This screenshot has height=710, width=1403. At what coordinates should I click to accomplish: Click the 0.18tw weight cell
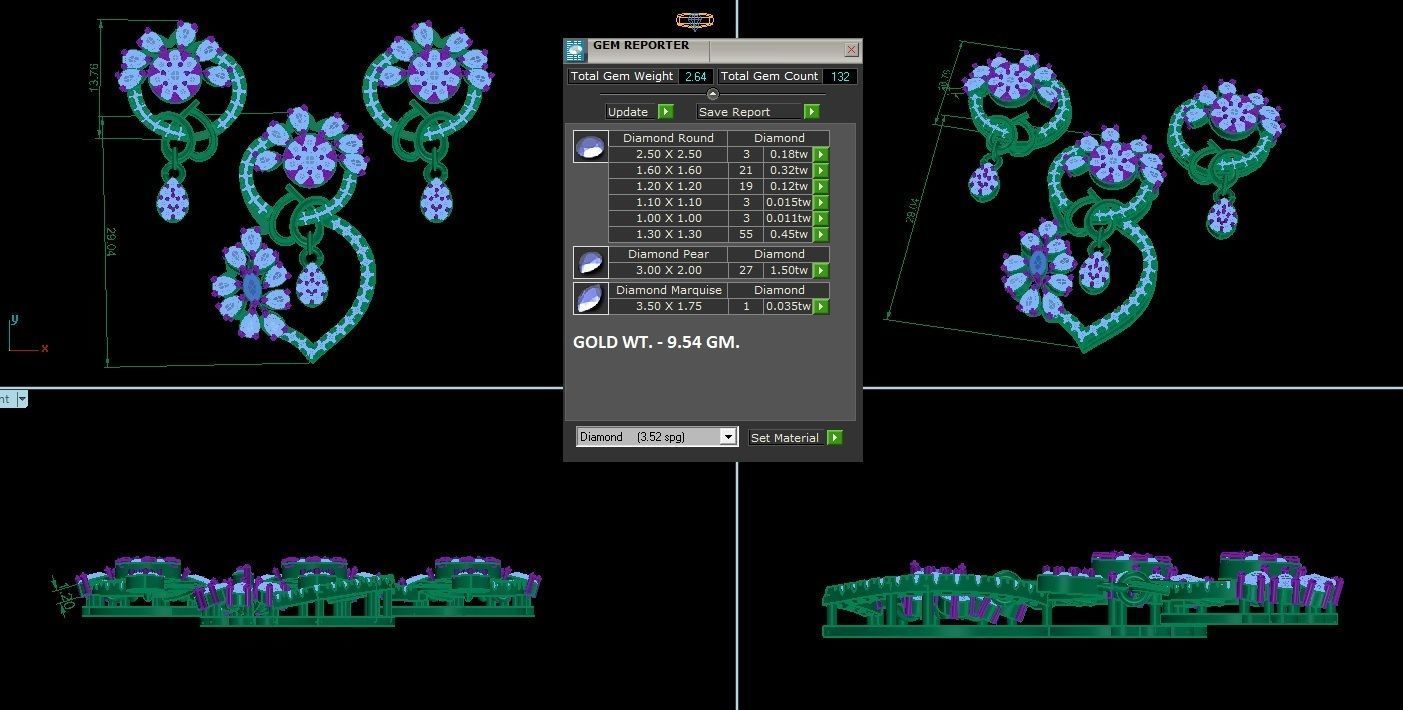coord(788,154)
